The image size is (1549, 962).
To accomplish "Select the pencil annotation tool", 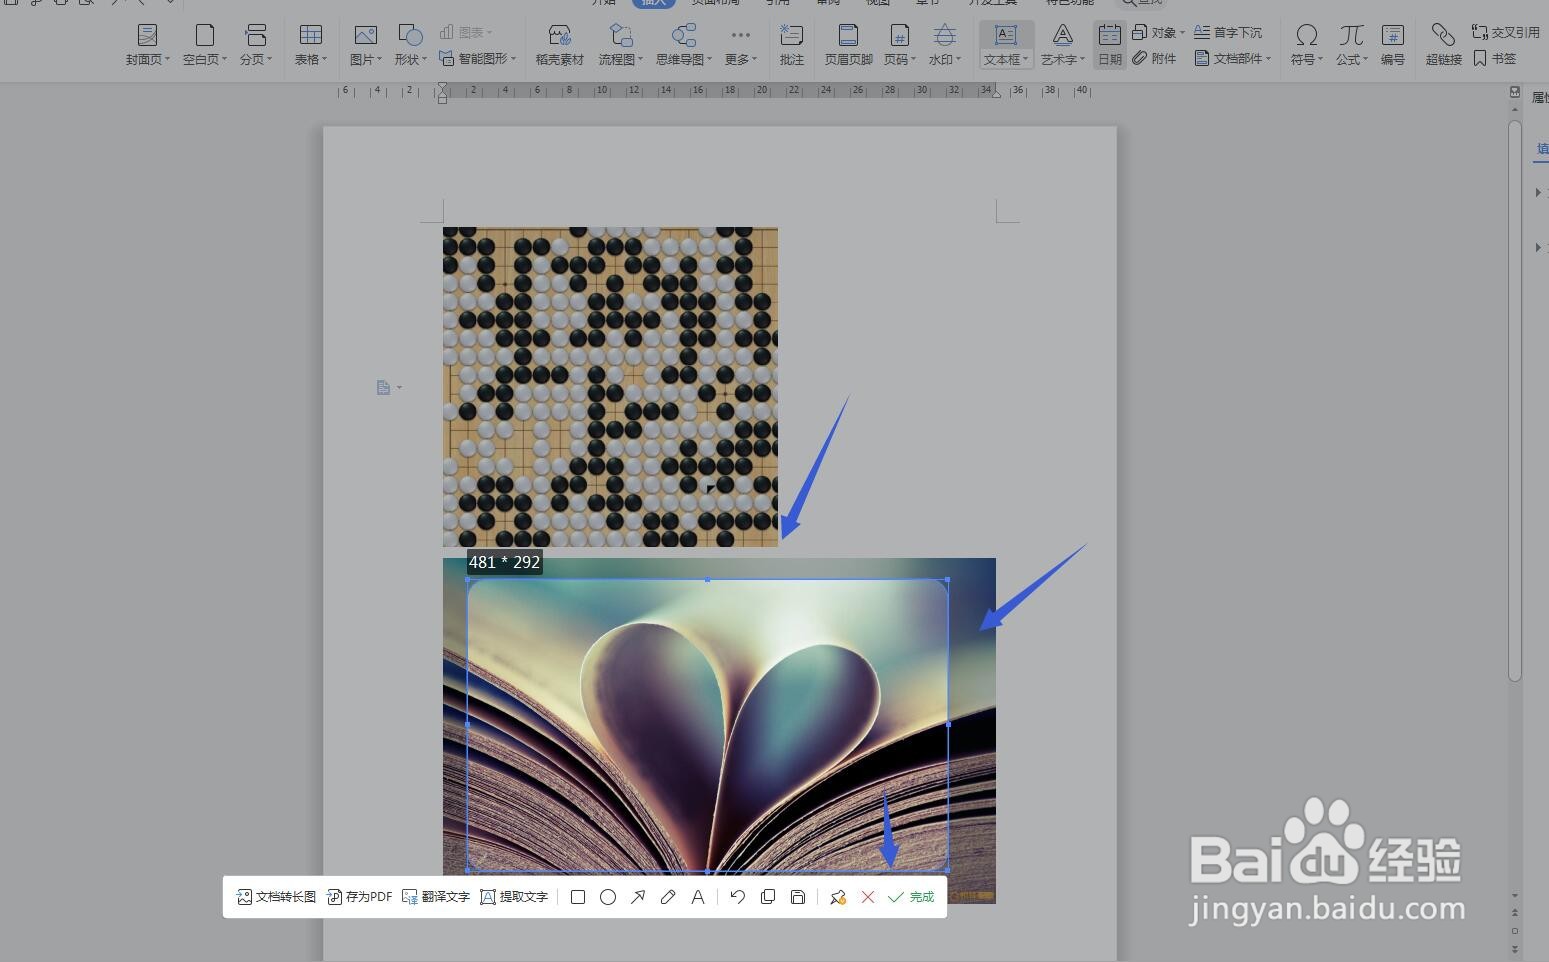I will (x=668, y=897).
